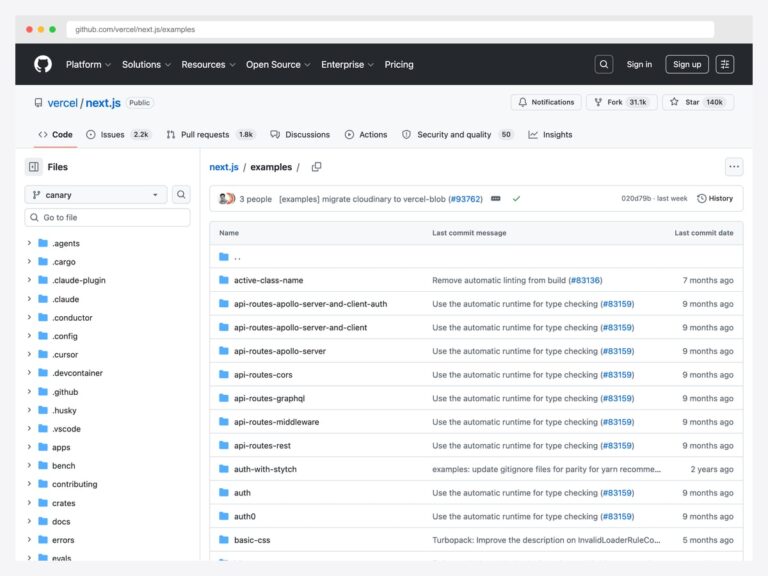768x576 pixels.
Task: Expand the commit message ellipsis icon
Action: pos(496,199)
